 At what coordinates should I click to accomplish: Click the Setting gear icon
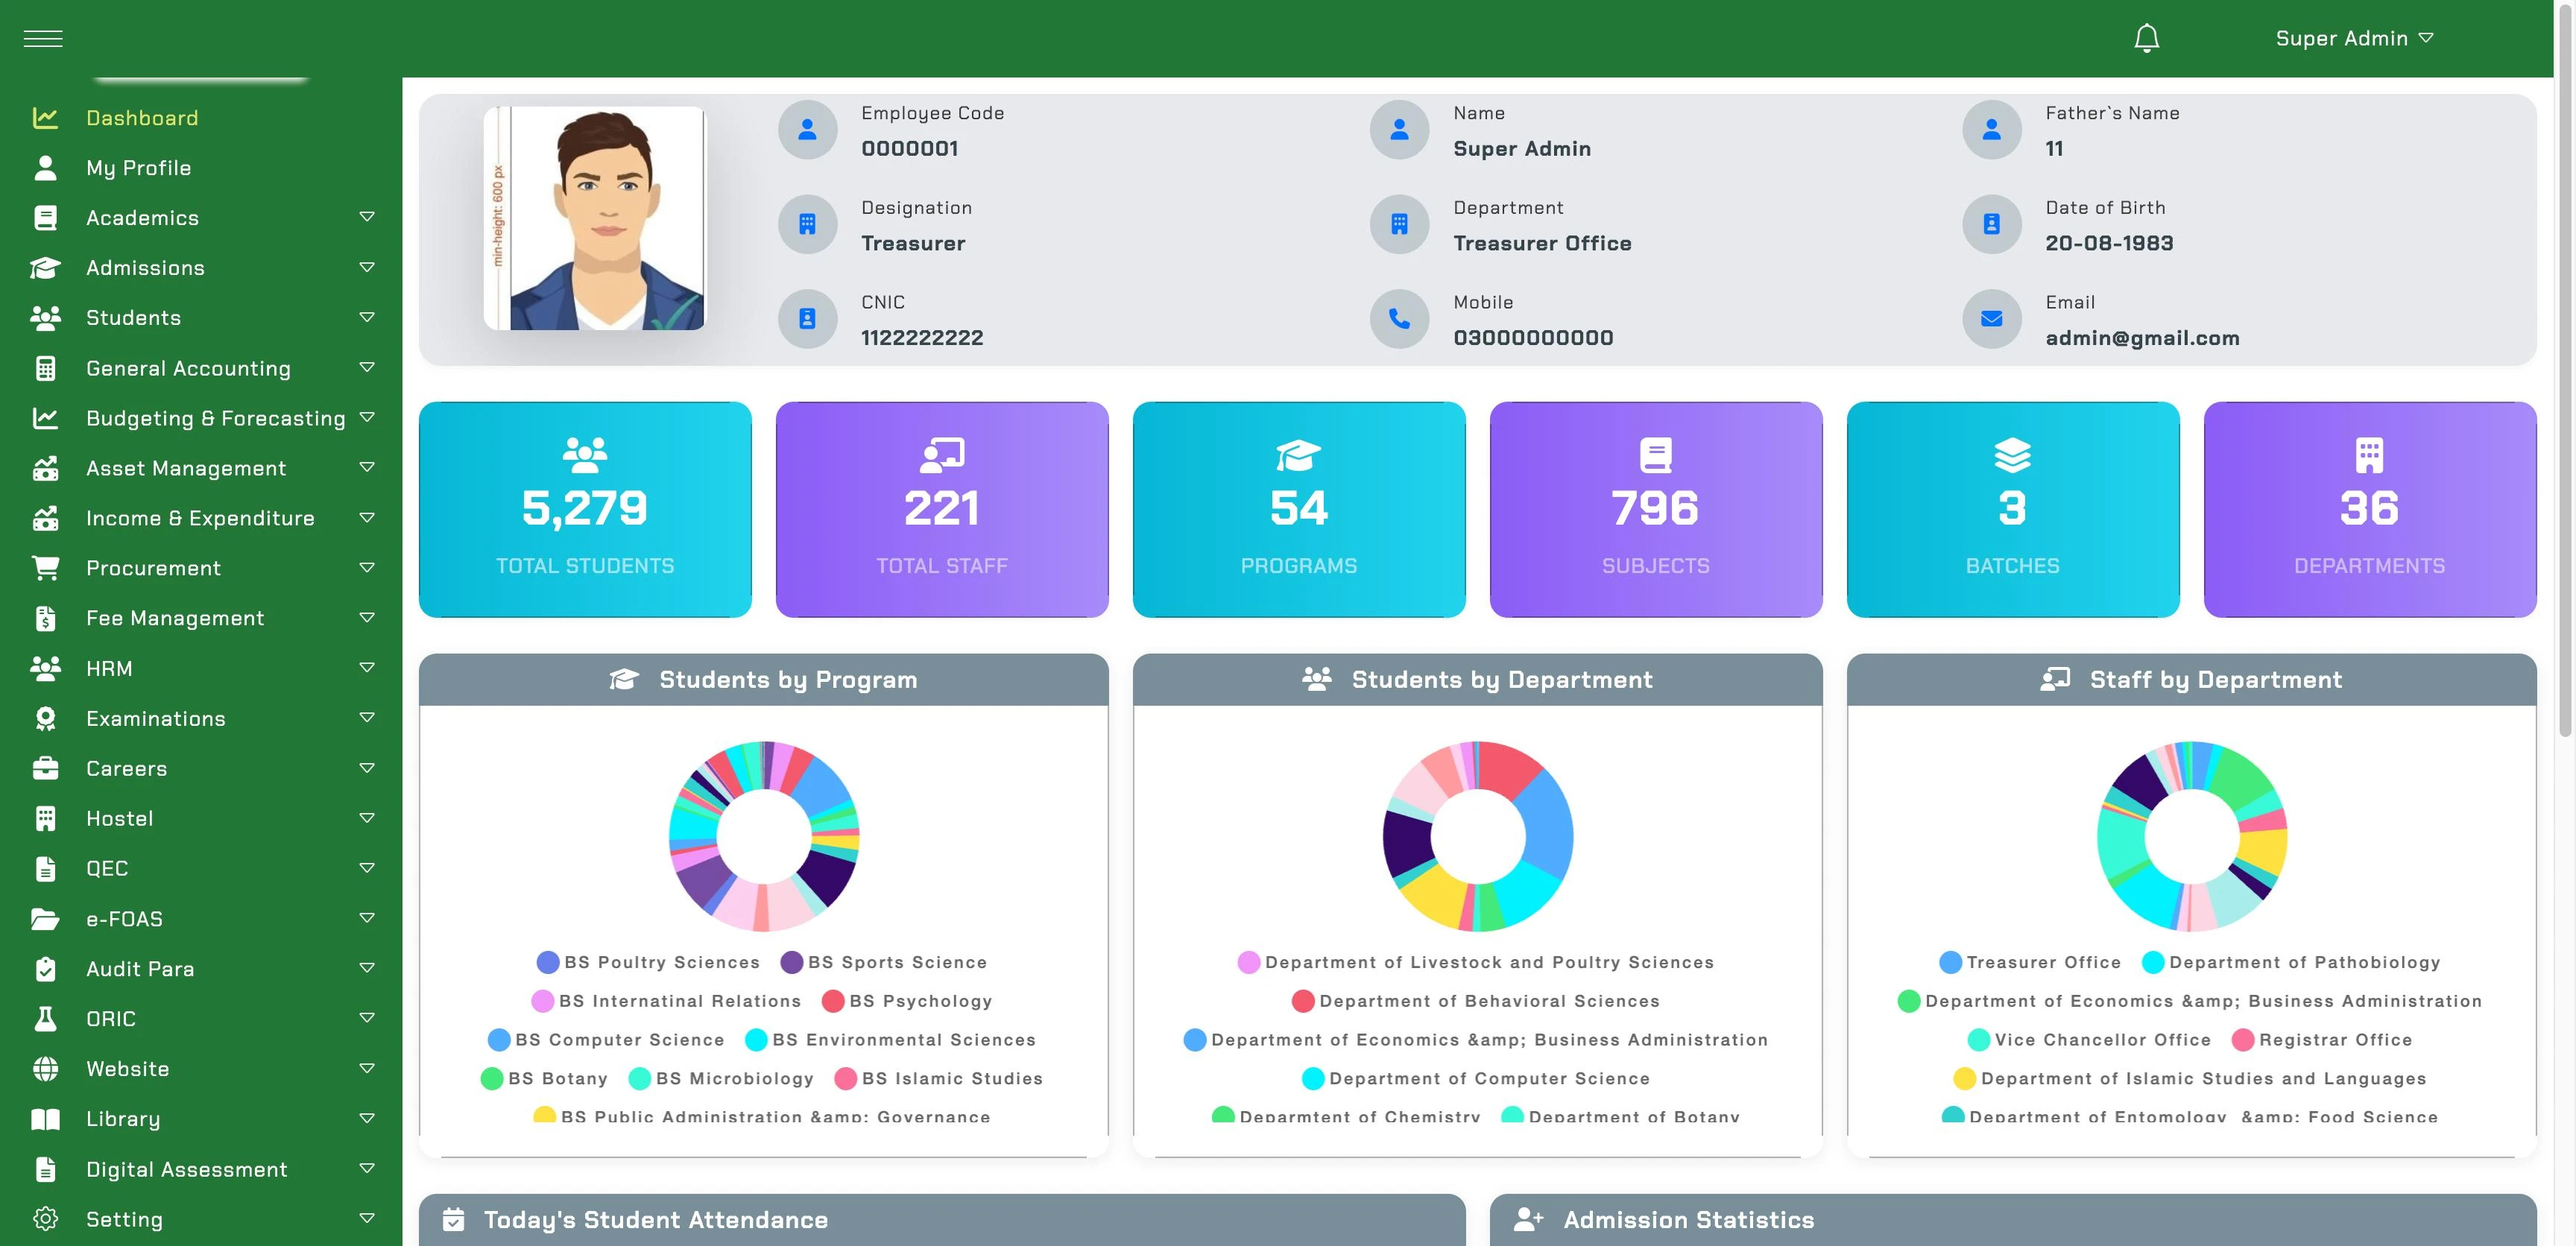pos(45,1219)
